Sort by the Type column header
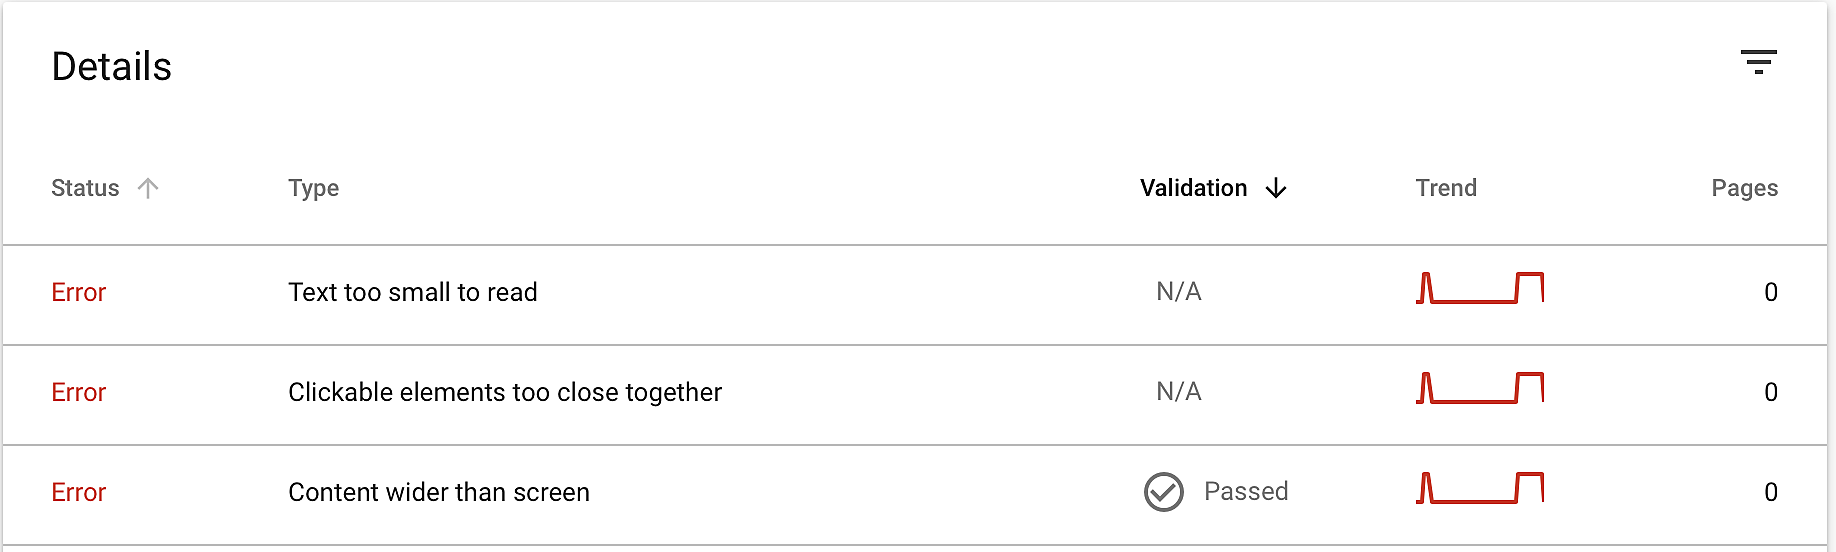Viewport: 1836px width, 552px height. tap(314, 188)
